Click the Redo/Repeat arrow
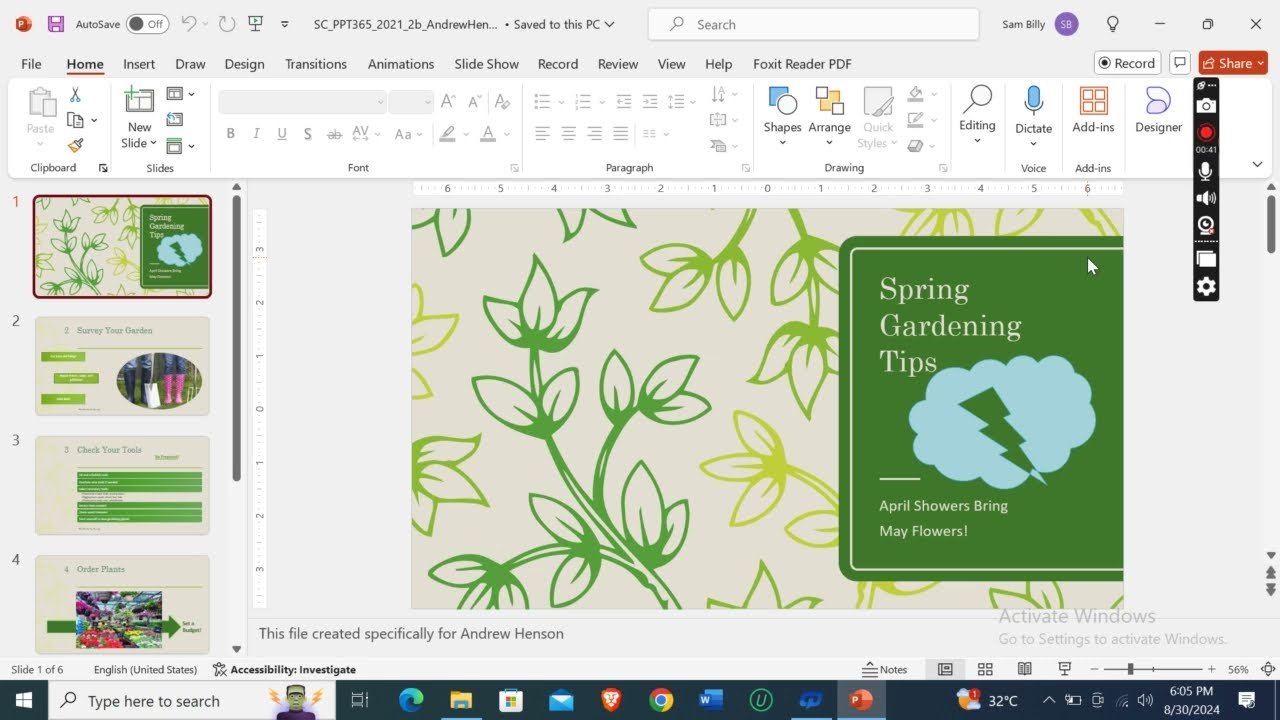This screenshot has width=1280, height=720. (227, 24)
